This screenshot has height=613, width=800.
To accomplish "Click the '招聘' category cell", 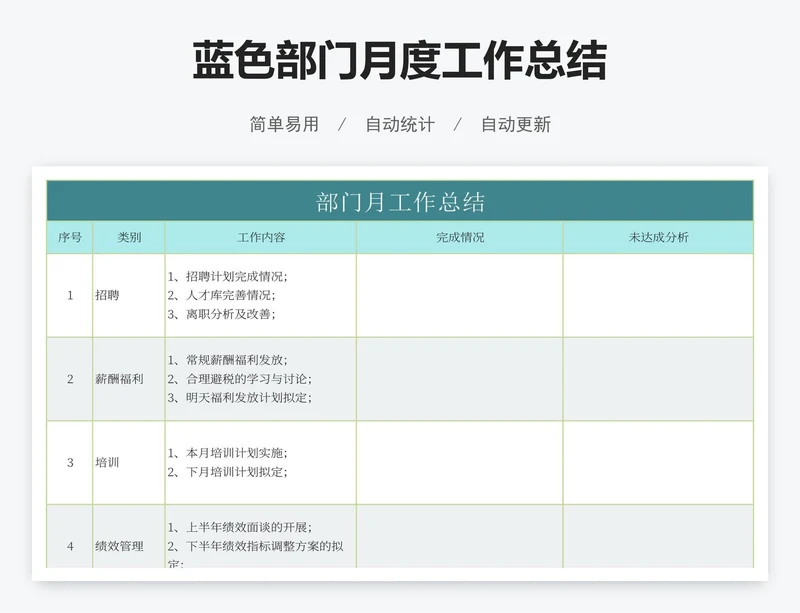I will [x=129, y=296].
